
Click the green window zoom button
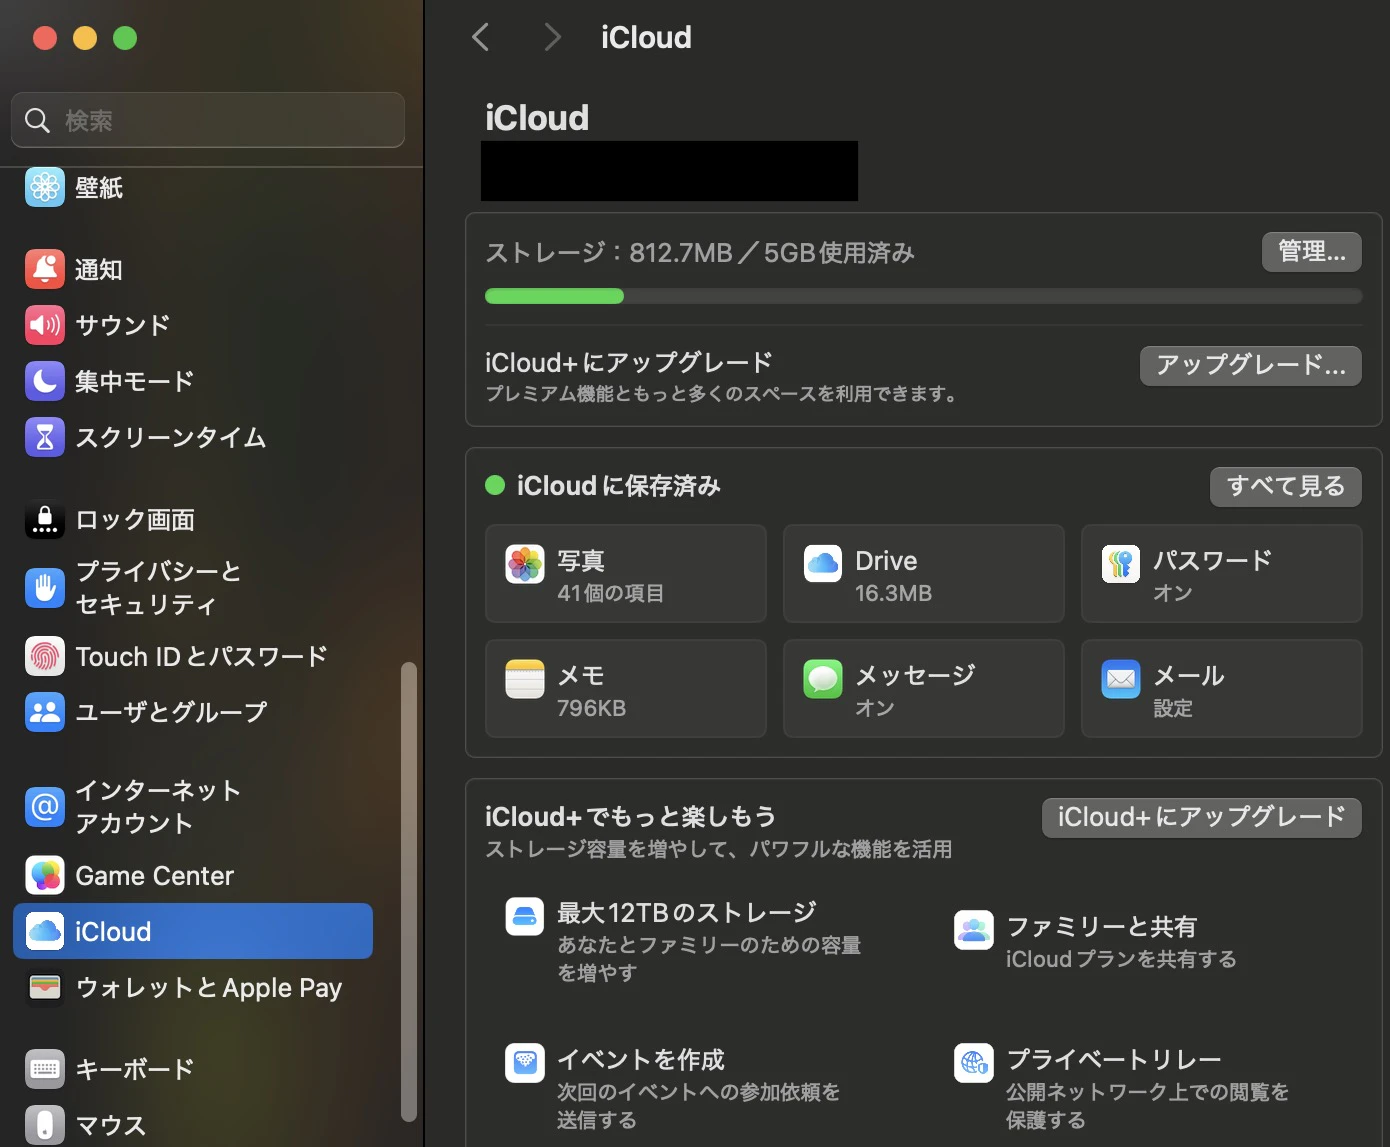tap(125, 38)
